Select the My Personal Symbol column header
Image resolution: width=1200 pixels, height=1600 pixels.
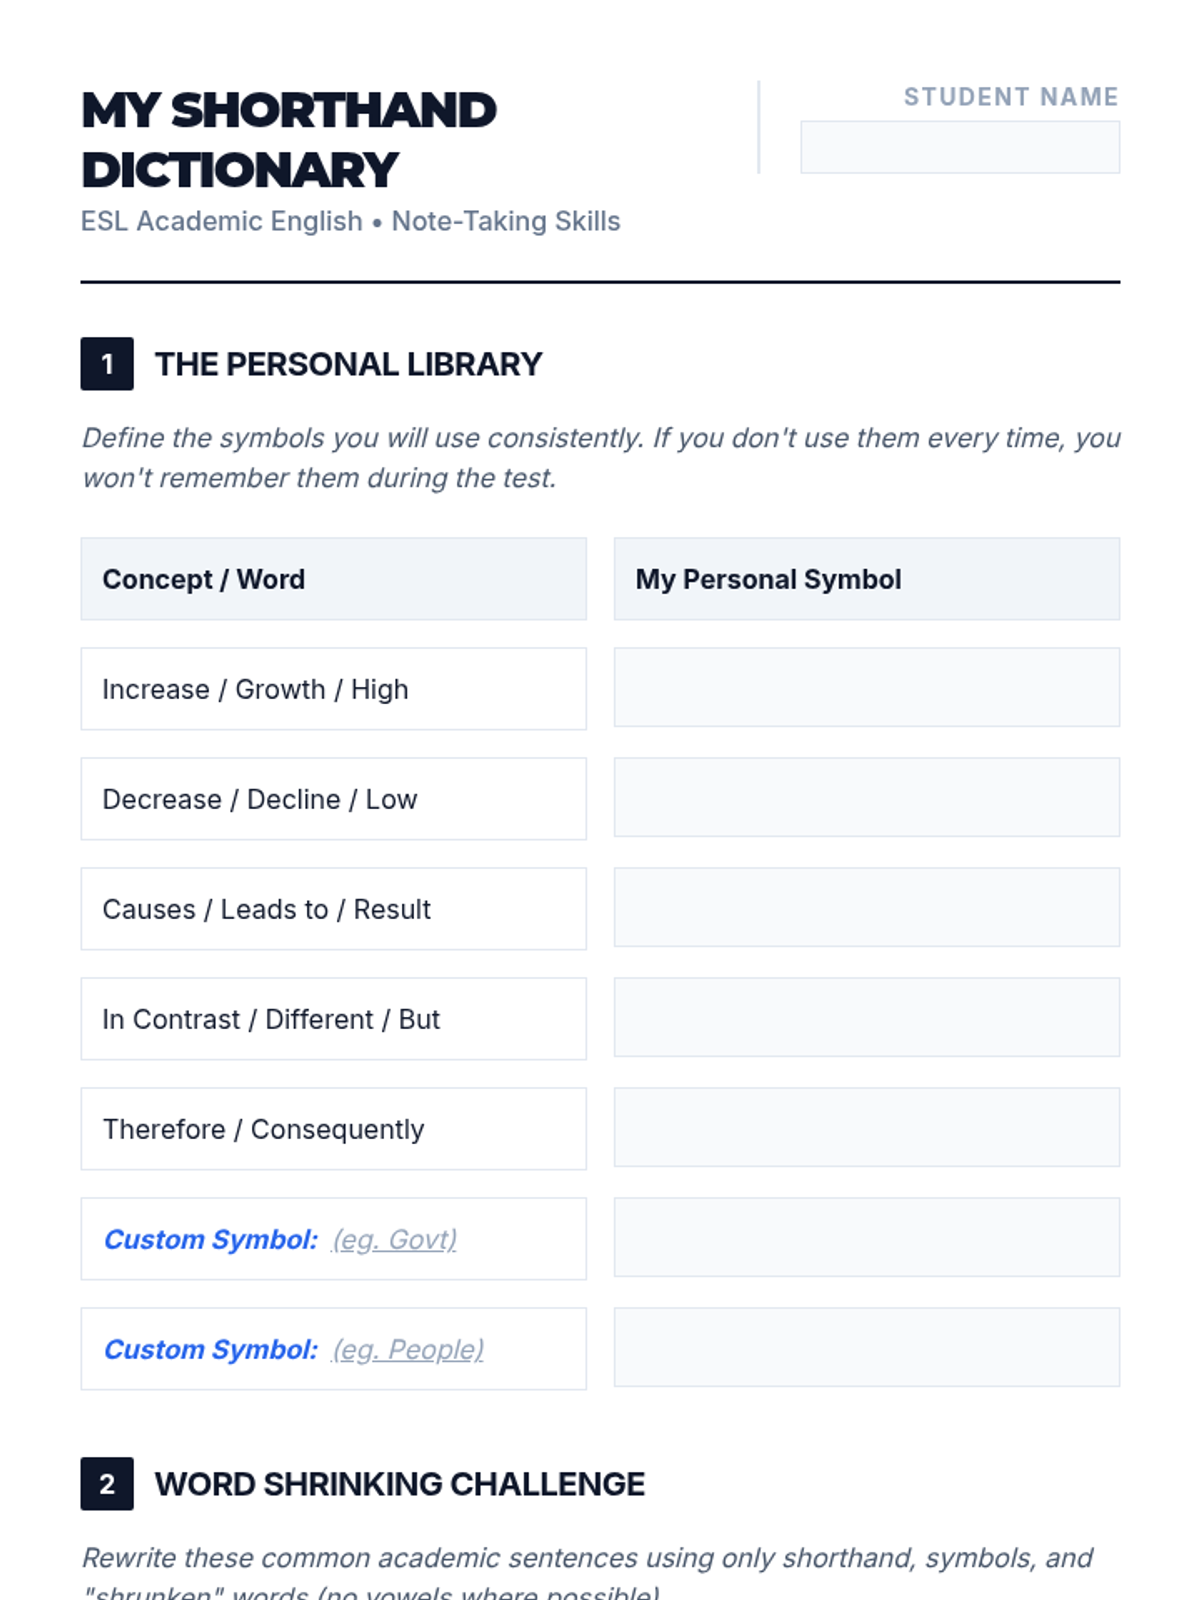tap(866, 579)
